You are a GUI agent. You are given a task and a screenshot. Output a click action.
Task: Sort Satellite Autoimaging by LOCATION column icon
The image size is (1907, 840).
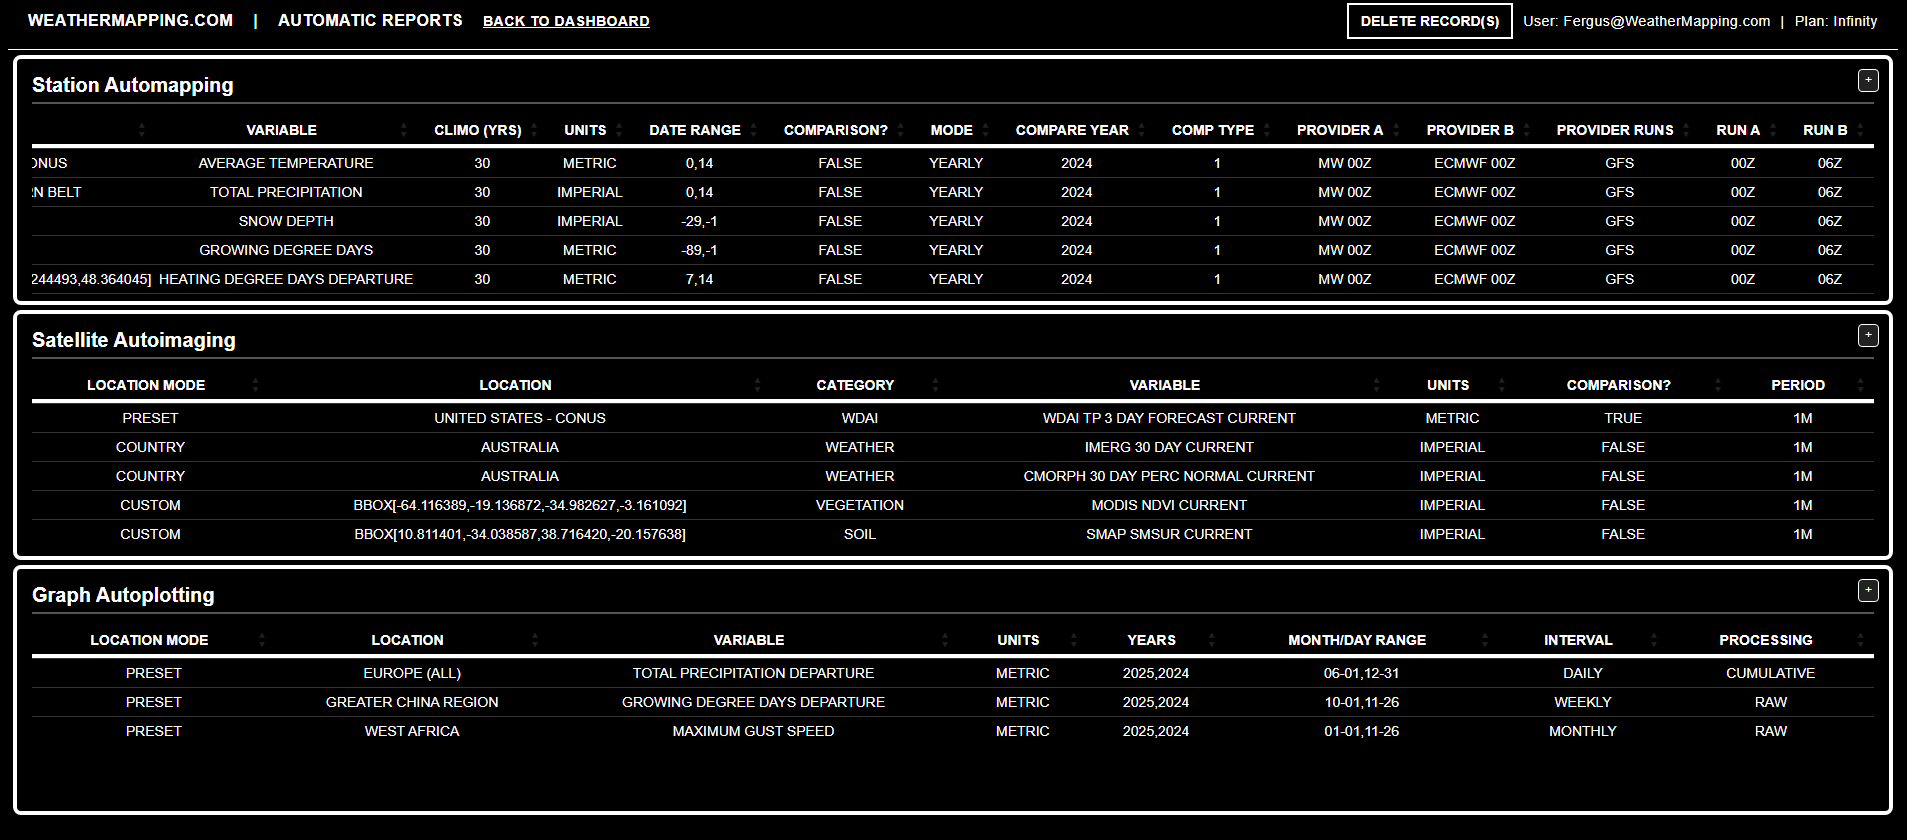click(x=757, y=385)
